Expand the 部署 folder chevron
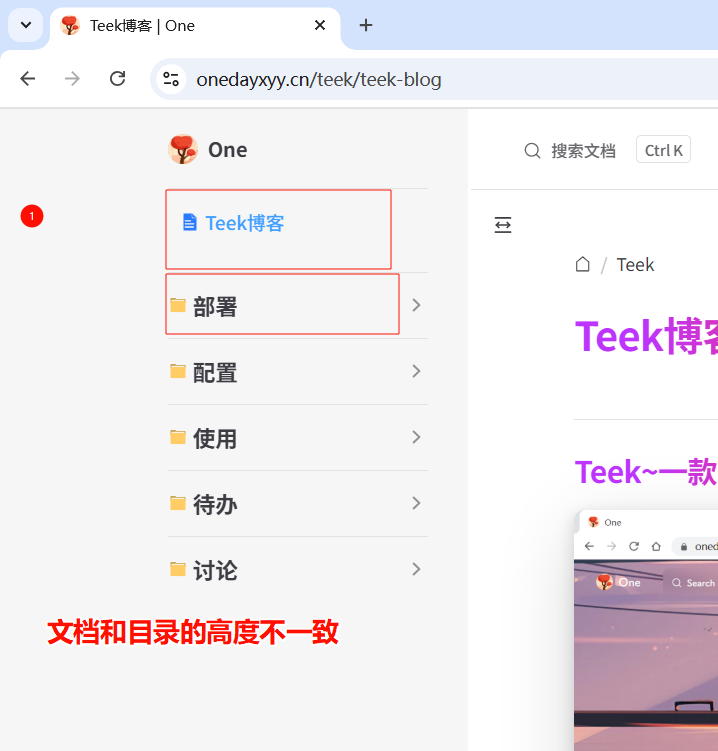Screen dimensions: 718x751 point(416,305)
